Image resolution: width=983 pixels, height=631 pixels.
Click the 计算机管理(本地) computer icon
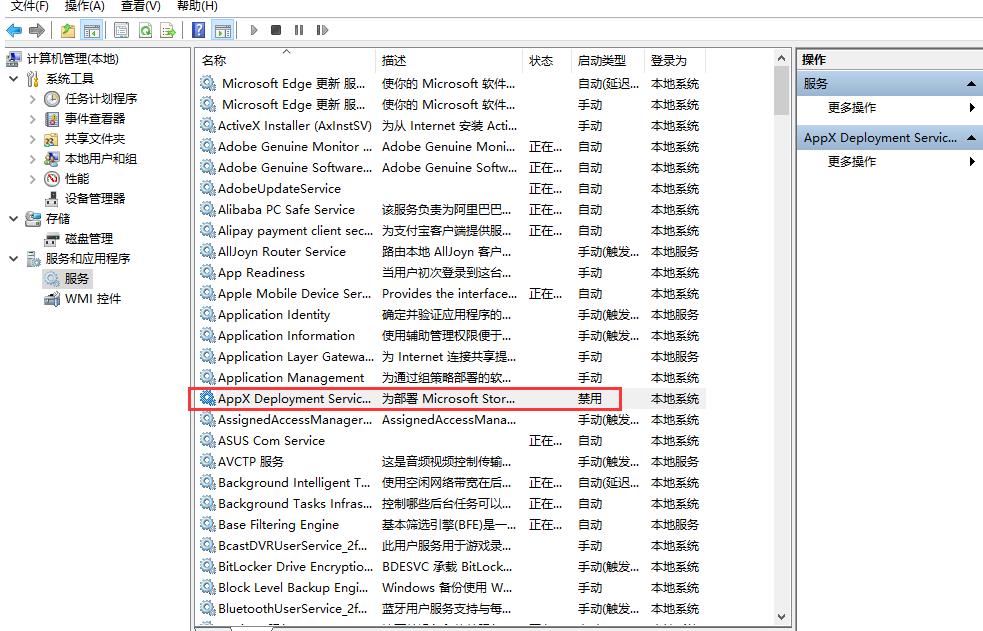coord(14,59)
